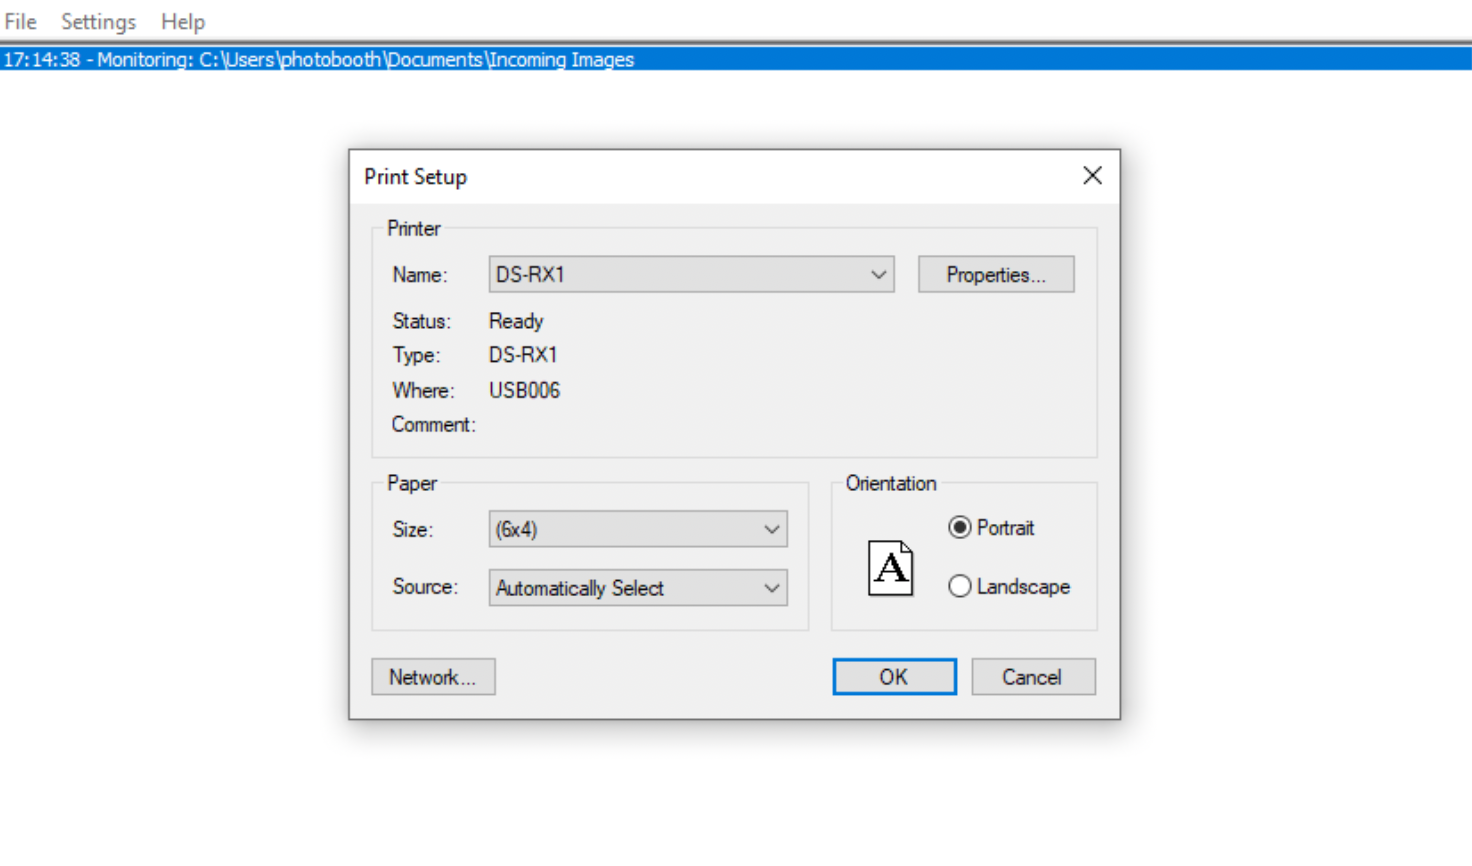This screenshot has width=1472, height=866.
Task: Open the Help menu
Action: [x=183, y=21]
